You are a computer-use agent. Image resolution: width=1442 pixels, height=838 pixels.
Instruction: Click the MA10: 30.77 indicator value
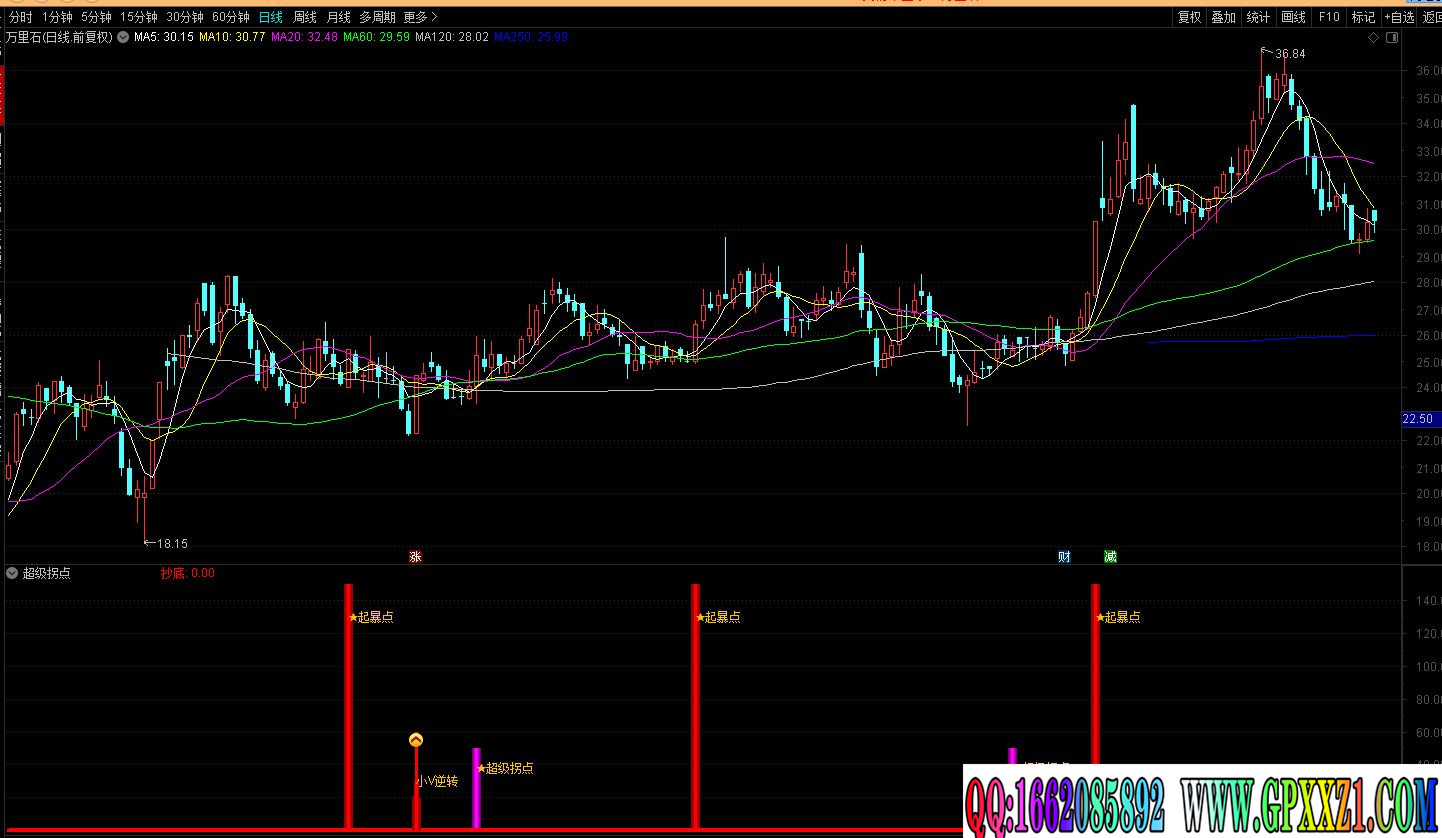point(232,37)
